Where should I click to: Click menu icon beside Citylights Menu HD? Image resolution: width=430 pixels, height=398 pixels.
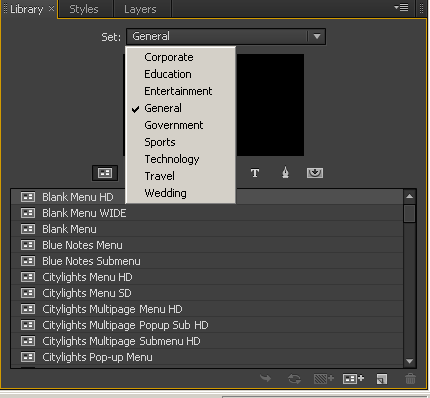pos(28,277)
